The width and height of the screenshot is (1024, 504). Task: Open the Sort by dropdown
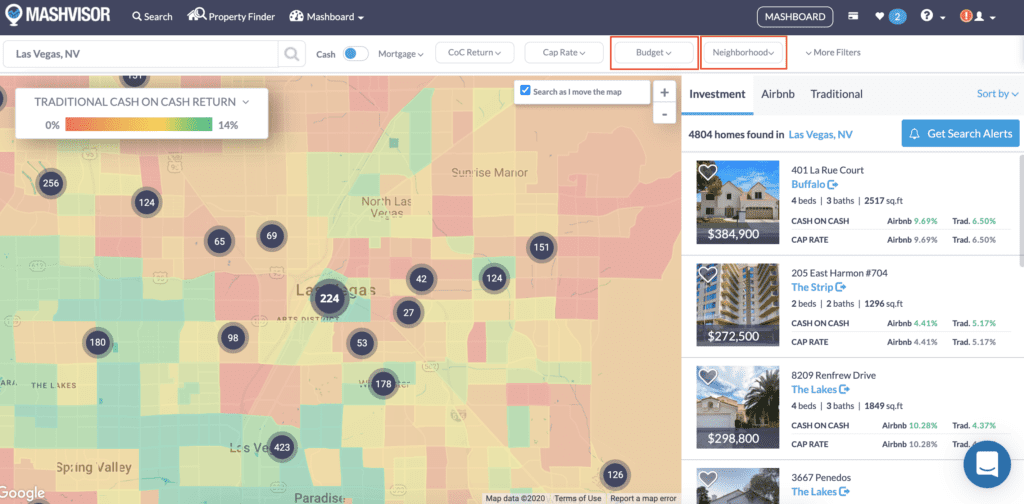tap(997, 94)
